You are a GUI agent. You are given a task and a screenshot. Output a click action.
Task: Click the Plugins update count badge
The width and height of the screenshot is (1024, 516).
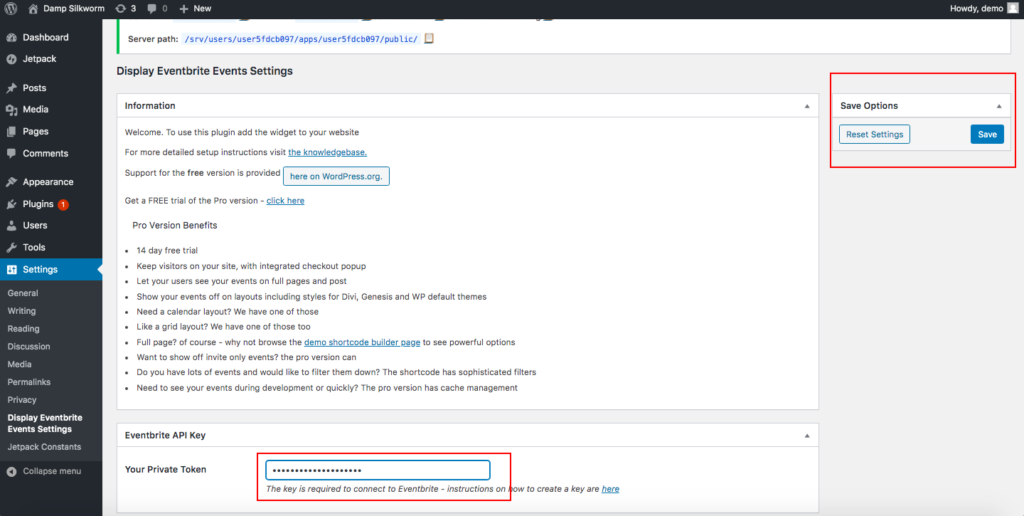[63, 204]
